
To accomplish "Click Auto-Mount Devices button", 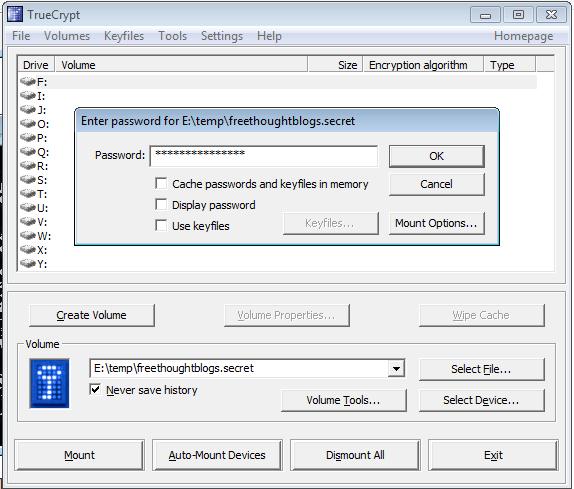I will [217, 455].
